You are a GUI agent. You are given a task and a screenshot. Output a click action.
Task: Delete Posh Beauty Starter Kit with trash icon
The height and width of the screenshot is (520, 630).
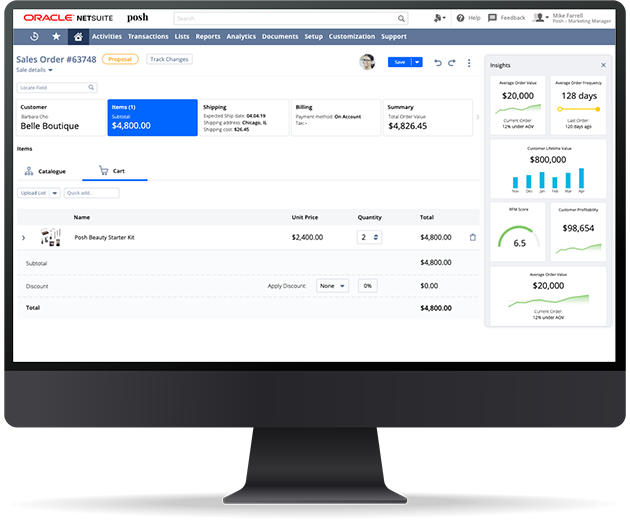[x=472, y=237]
